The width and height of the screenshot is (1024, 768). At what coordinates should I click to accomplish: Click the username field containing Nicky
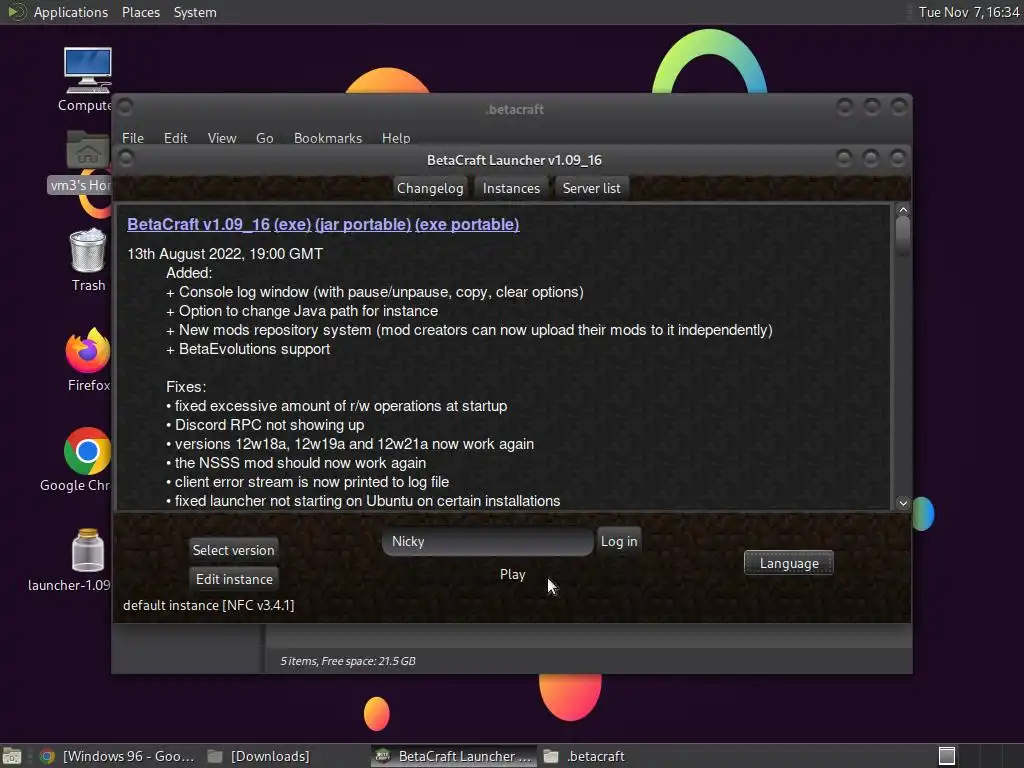click(x=487, y=541)
